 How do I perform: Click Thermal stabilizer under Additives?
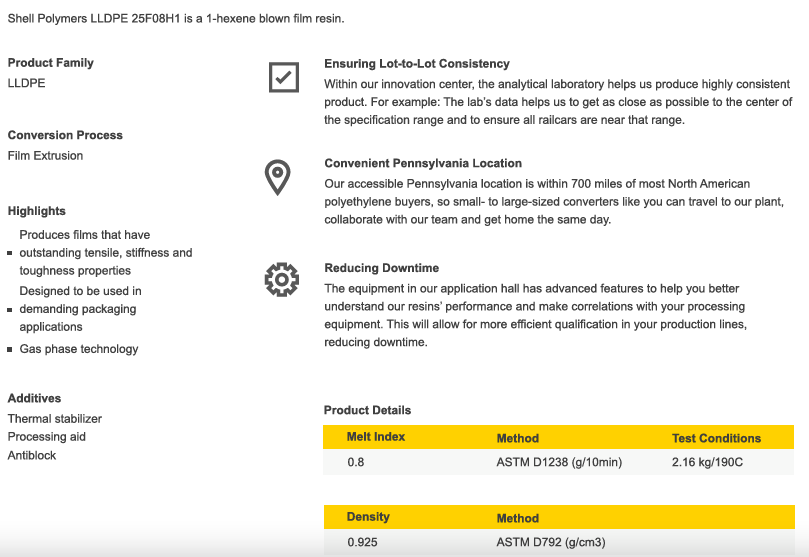pos(55,419)
